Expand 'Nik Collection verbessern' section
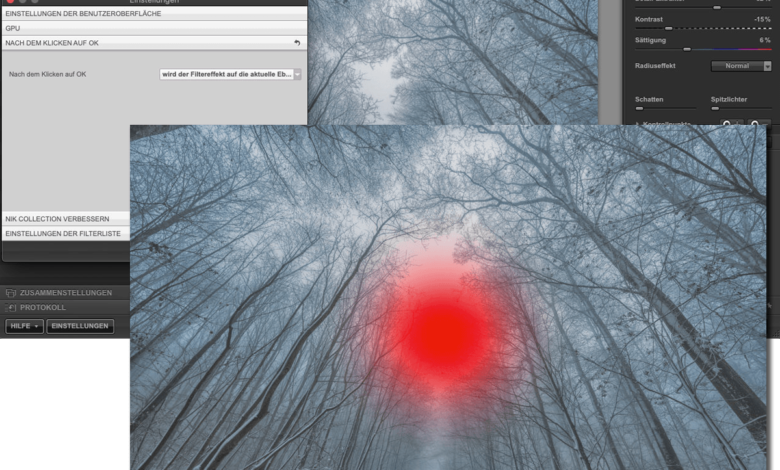This screenshot has height=470, width=780. tap(66, 219)
